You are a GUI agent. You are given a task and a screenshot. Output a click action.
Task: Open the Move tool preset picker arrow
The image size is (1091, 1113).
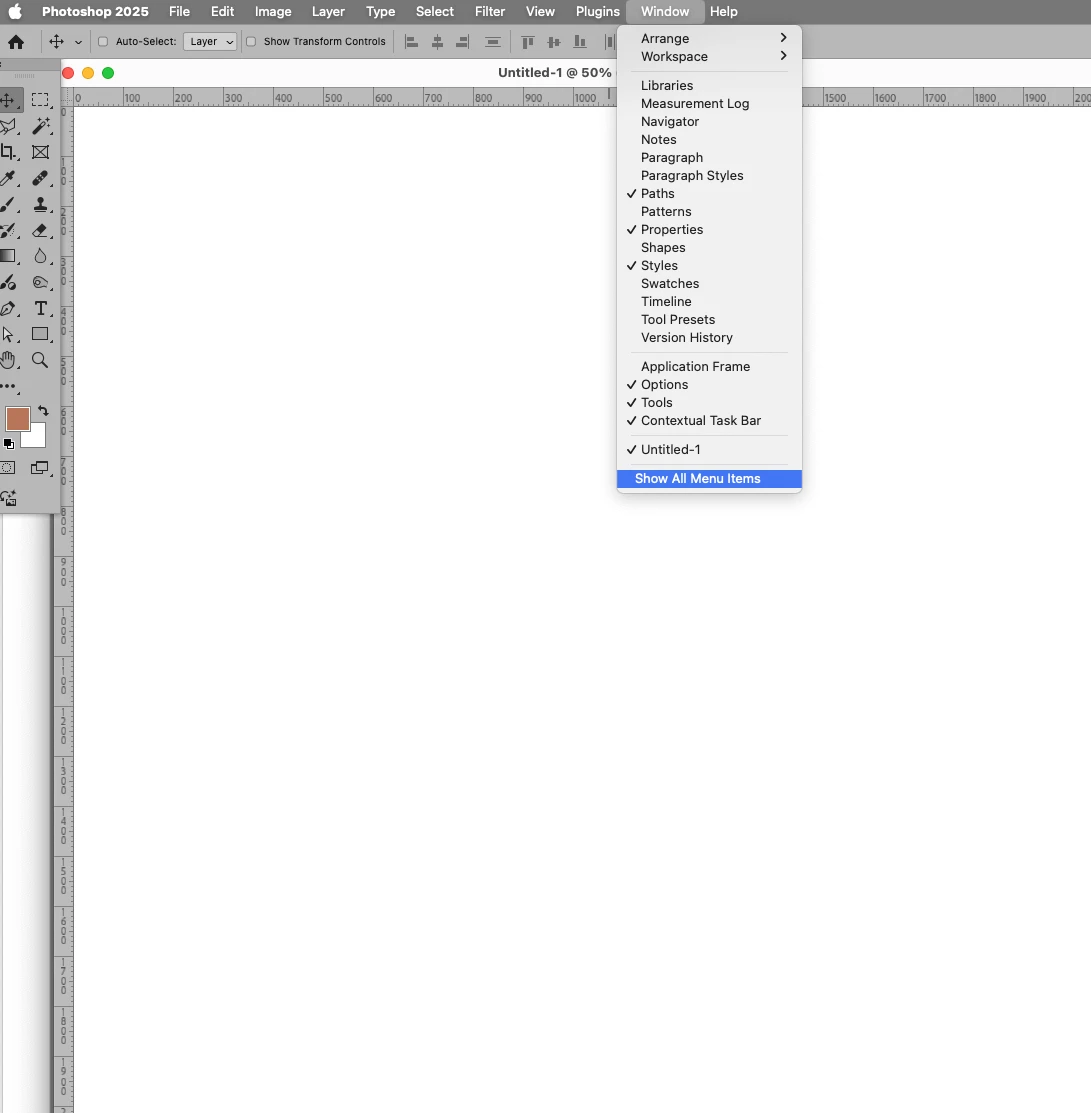tap(78, 42)
